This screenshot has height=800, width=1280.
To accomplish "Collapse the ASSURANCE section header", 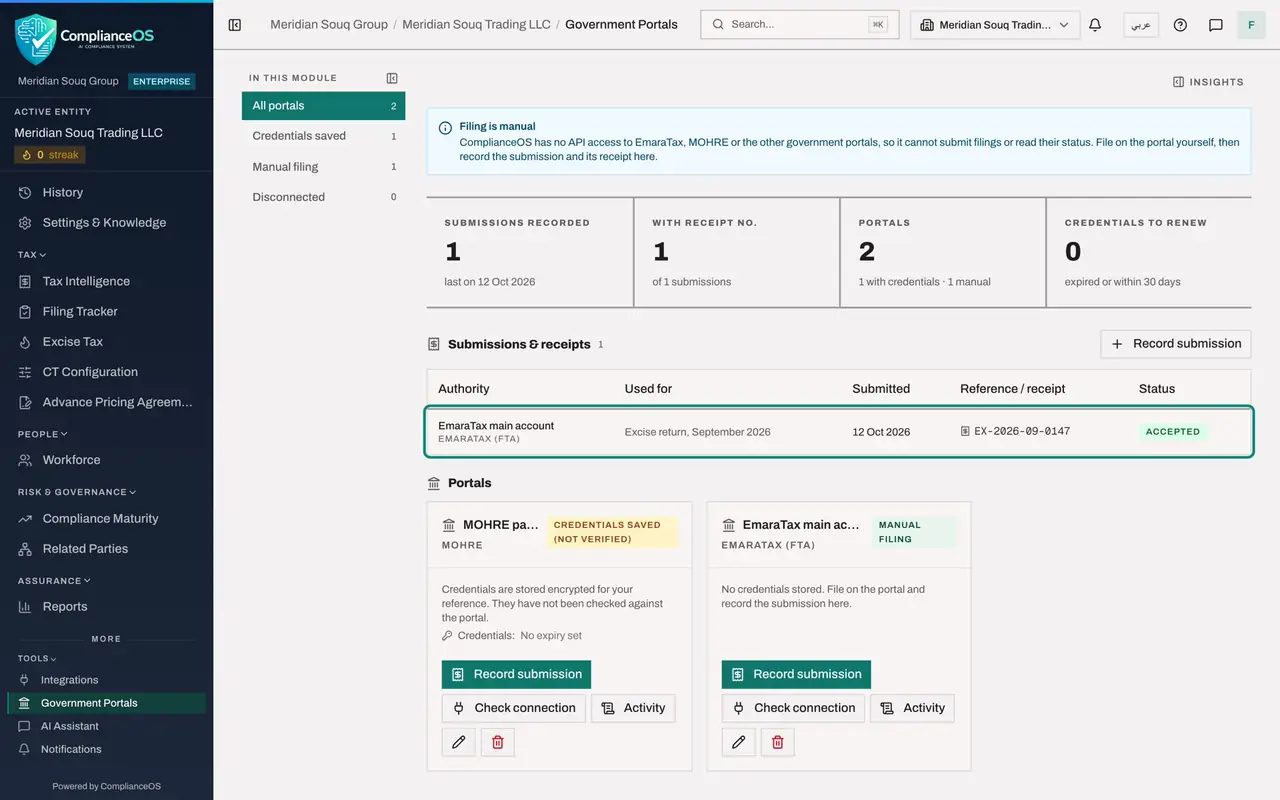I will pos(54,580).
